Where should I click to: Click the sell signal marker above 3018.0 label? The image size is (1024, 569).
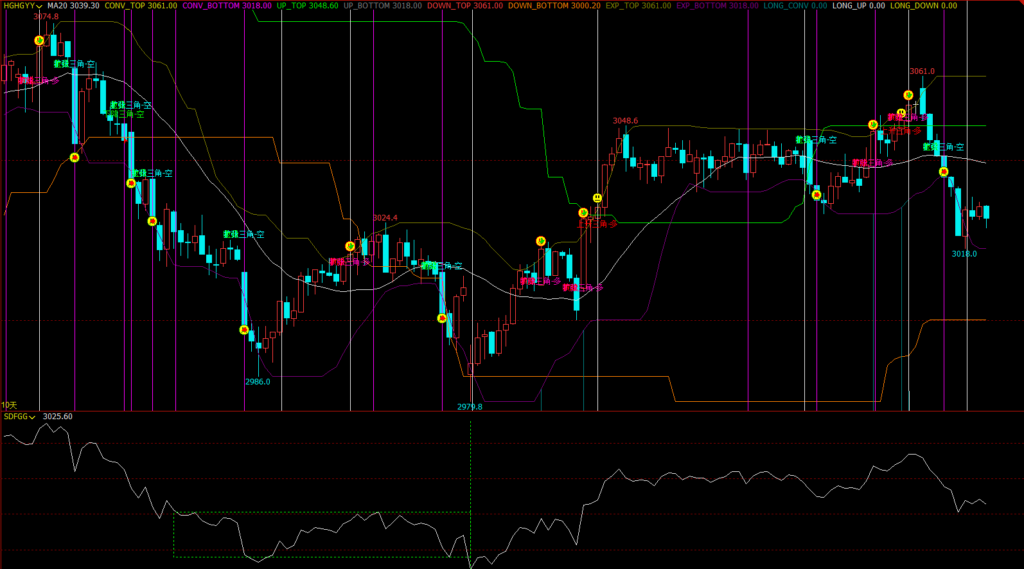pos(943,172)
